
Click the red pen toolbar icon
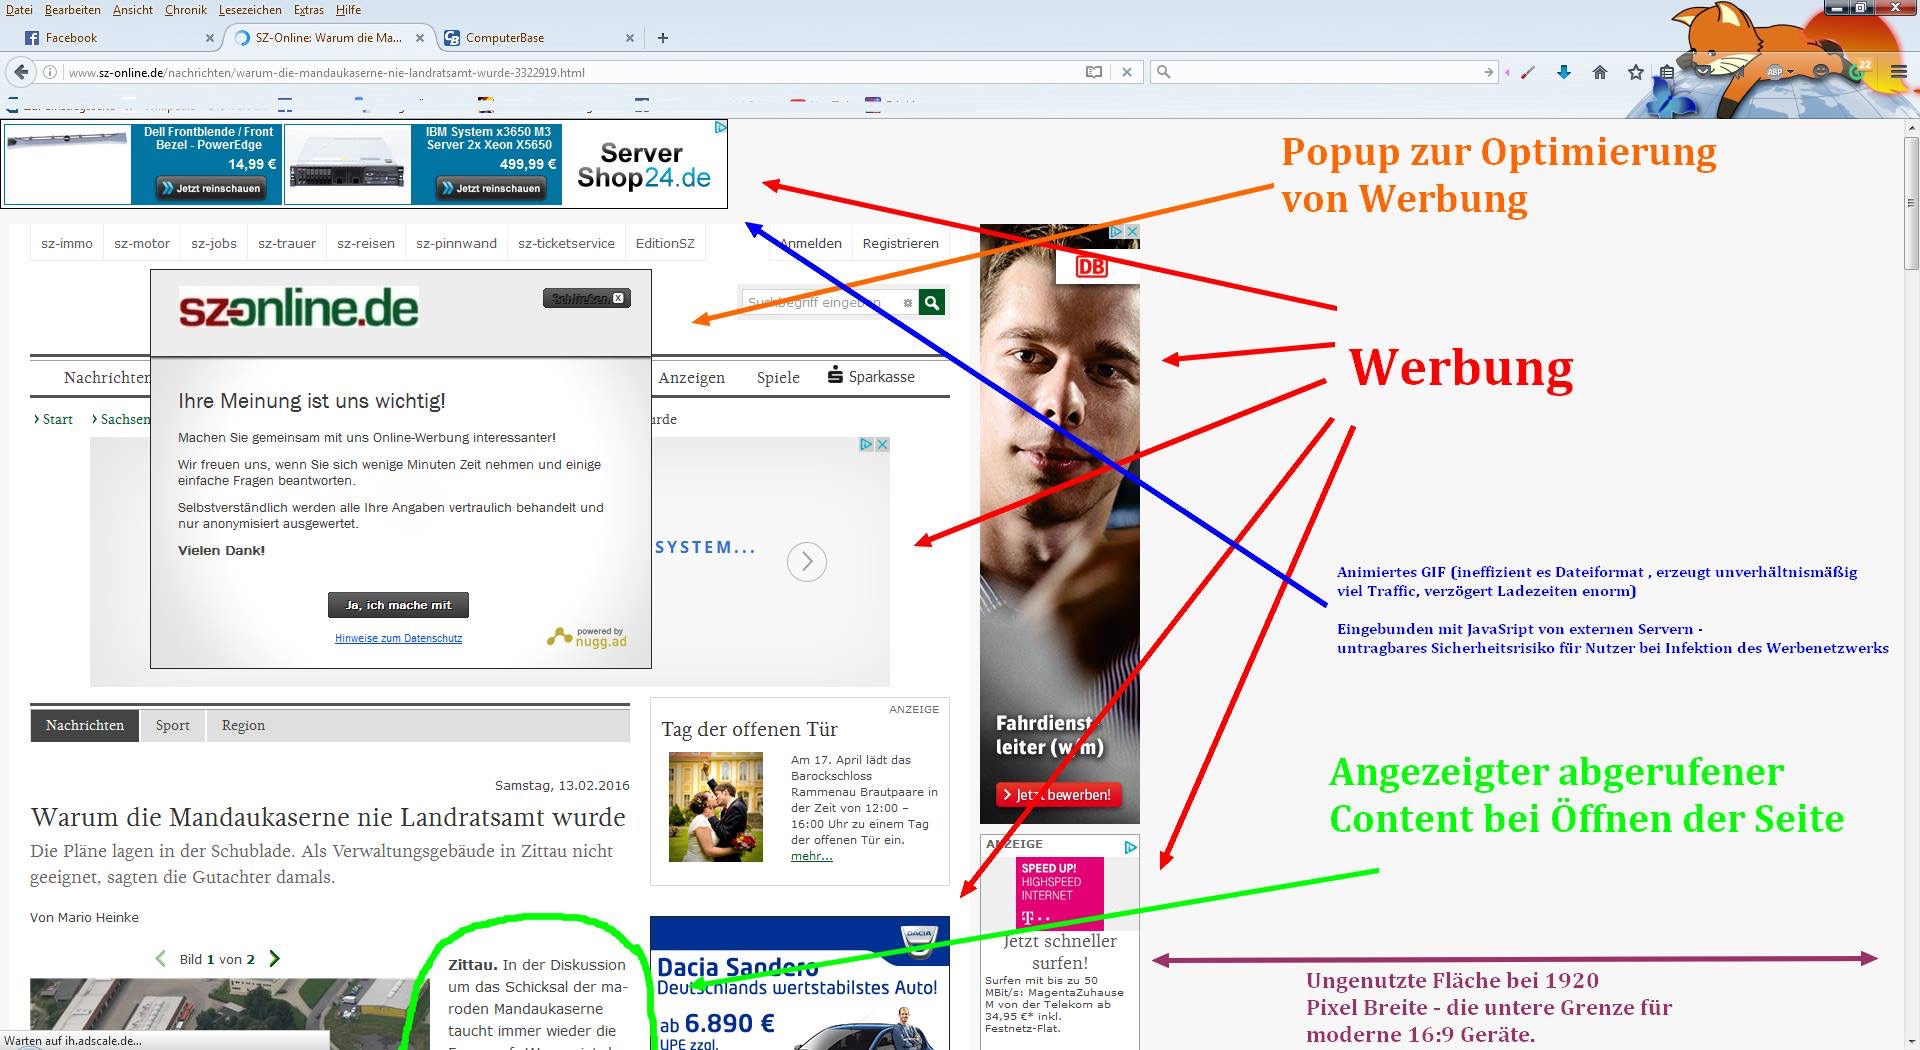coord(1528,72)
